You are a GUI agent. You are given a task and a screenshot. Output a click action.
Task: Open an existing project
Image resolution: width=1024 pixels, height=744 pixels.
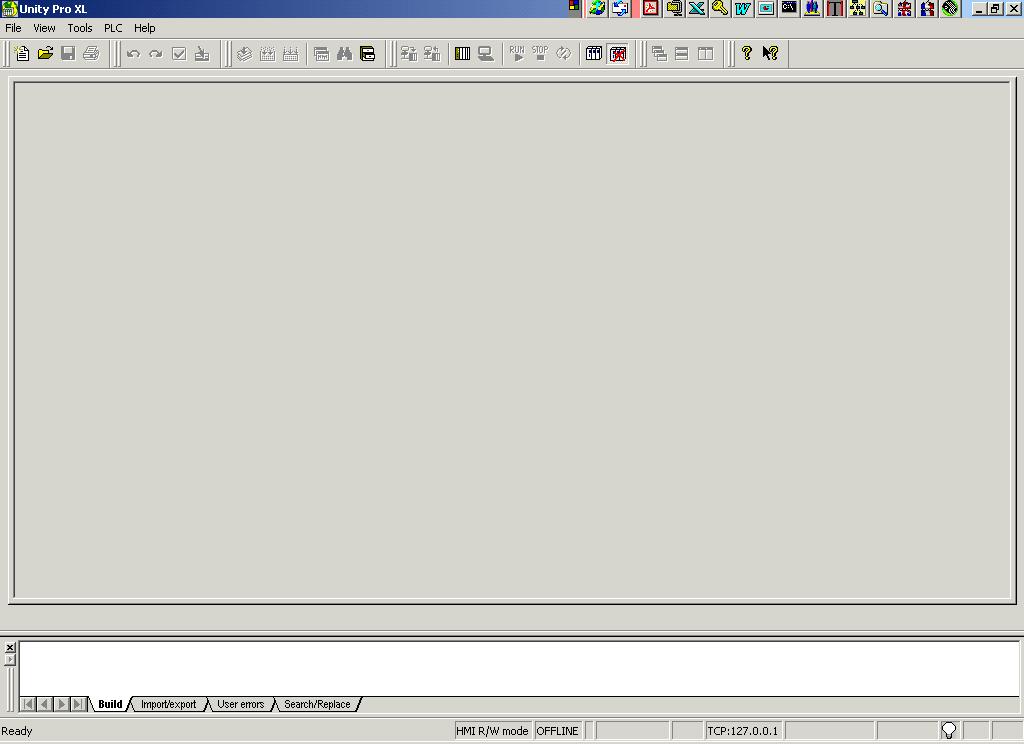46,53
